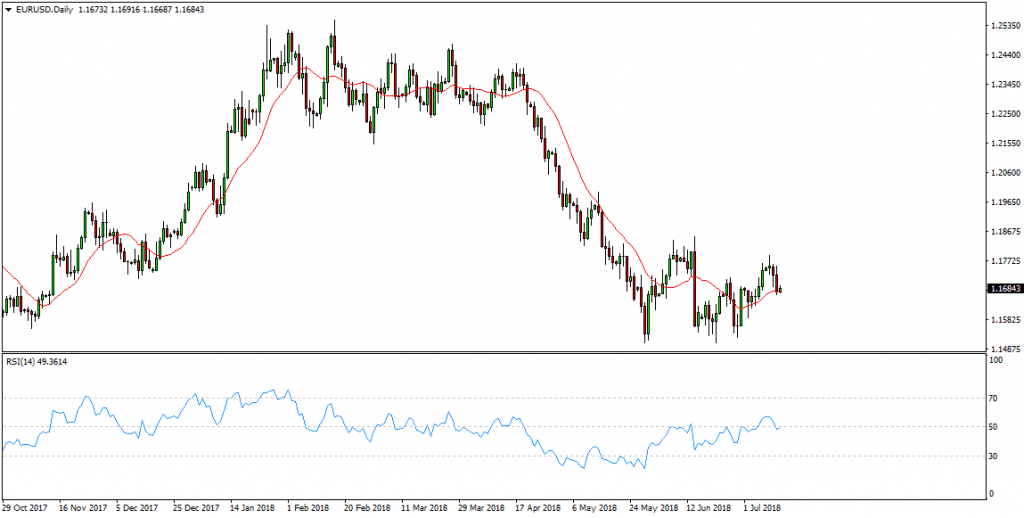Click the RSI scale value 30

[x=995, y=456]
